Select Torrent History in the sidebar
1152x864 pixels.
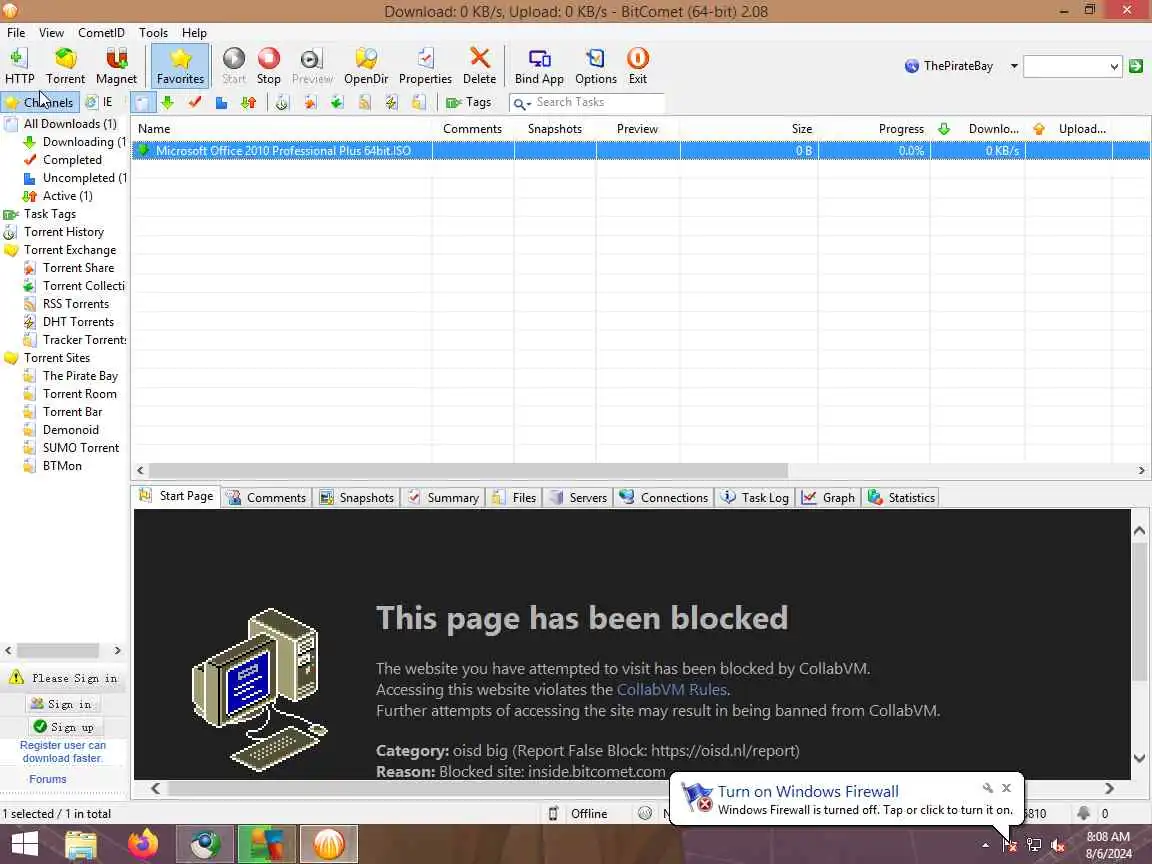64,231
